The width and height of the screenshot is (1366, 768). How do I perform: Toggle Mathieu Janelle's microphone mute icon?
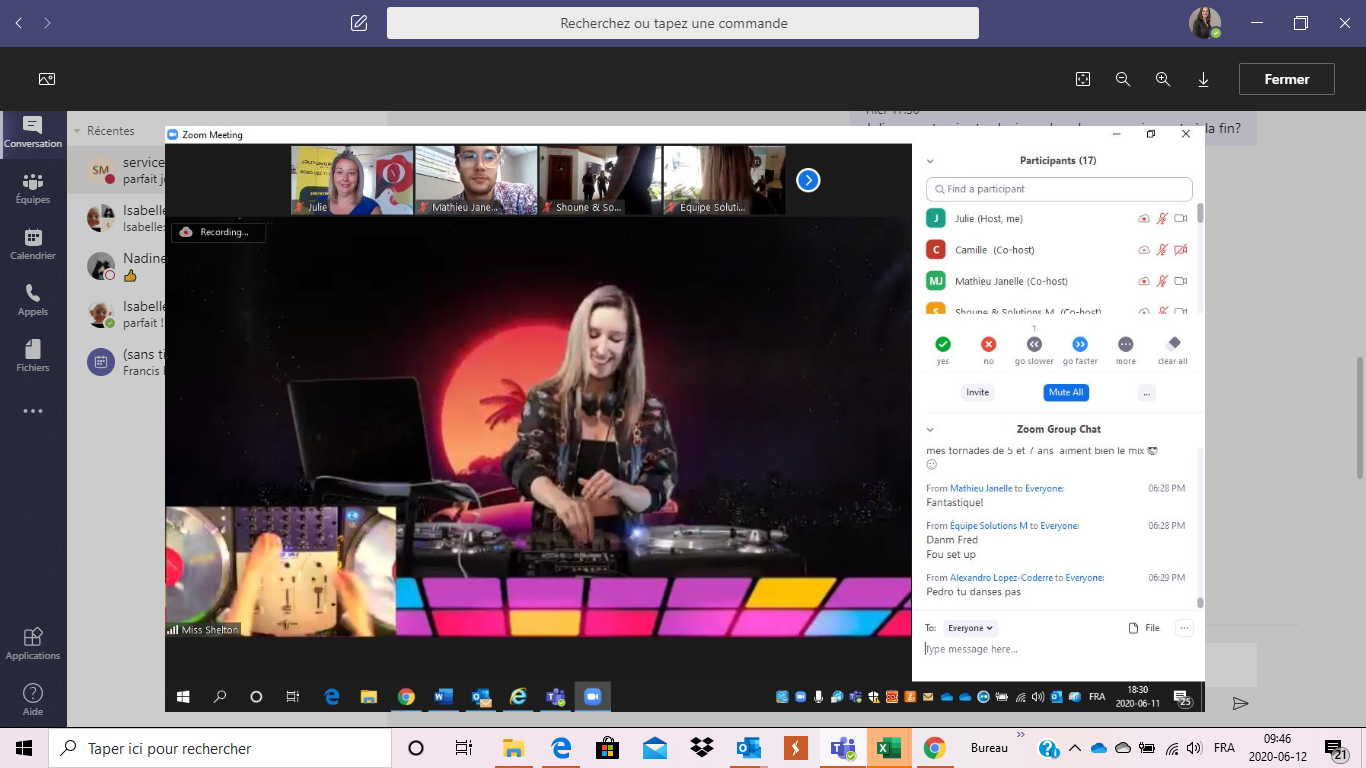1162,281
